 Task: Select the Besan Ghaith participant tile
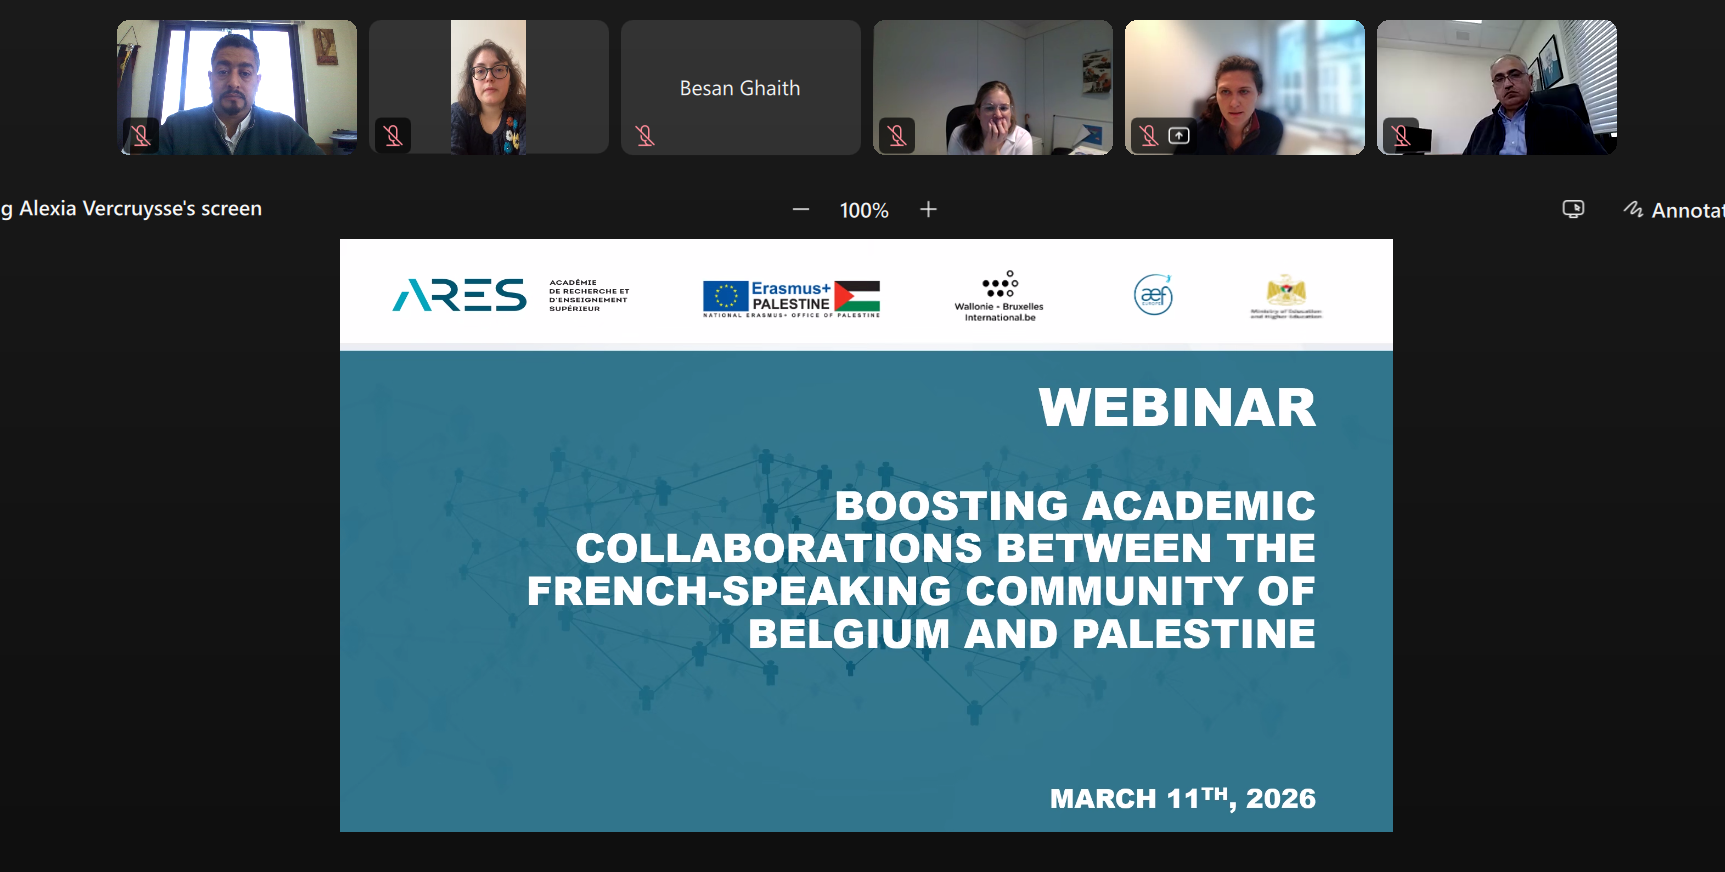point(740,88)
